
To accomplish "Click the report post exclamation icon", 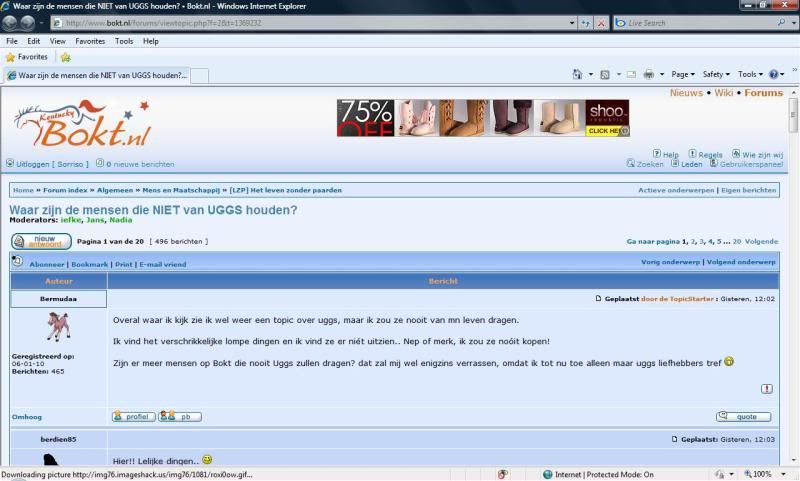I will point(766,389).
